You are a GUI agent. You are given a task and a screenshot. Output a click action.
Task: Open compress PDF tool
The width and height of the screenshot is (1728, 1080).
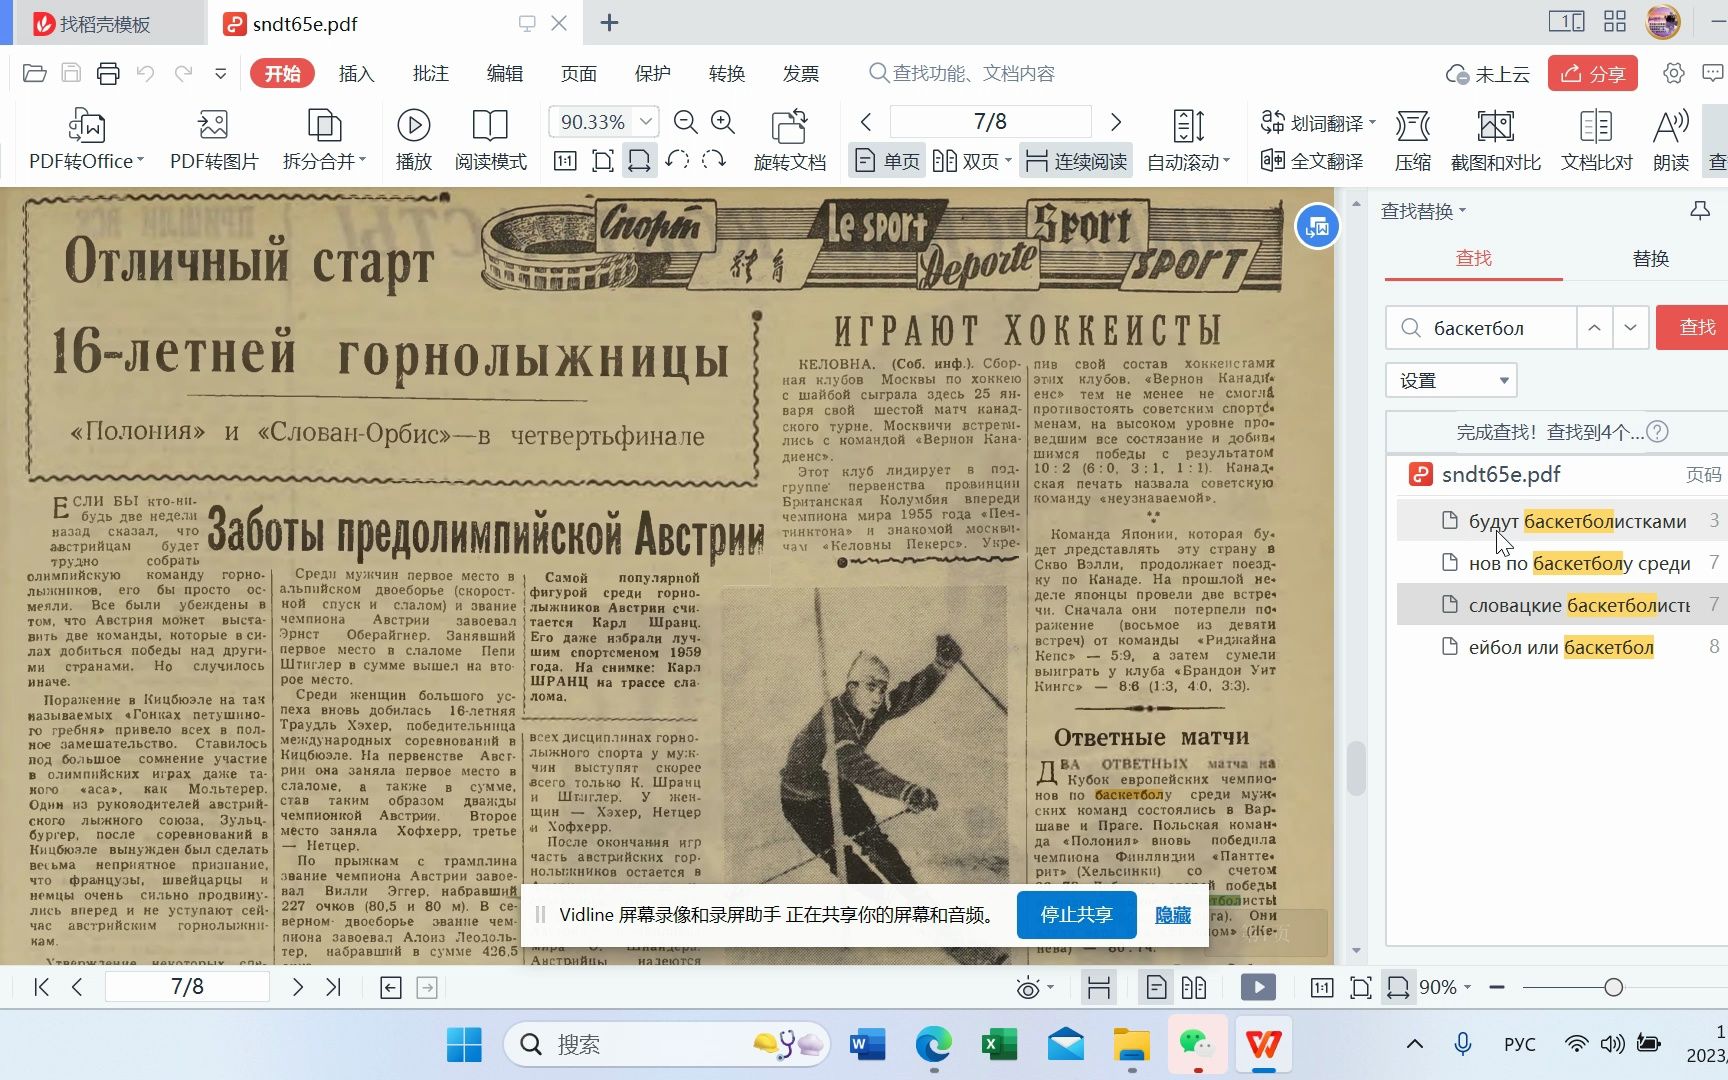point(1412,139)
